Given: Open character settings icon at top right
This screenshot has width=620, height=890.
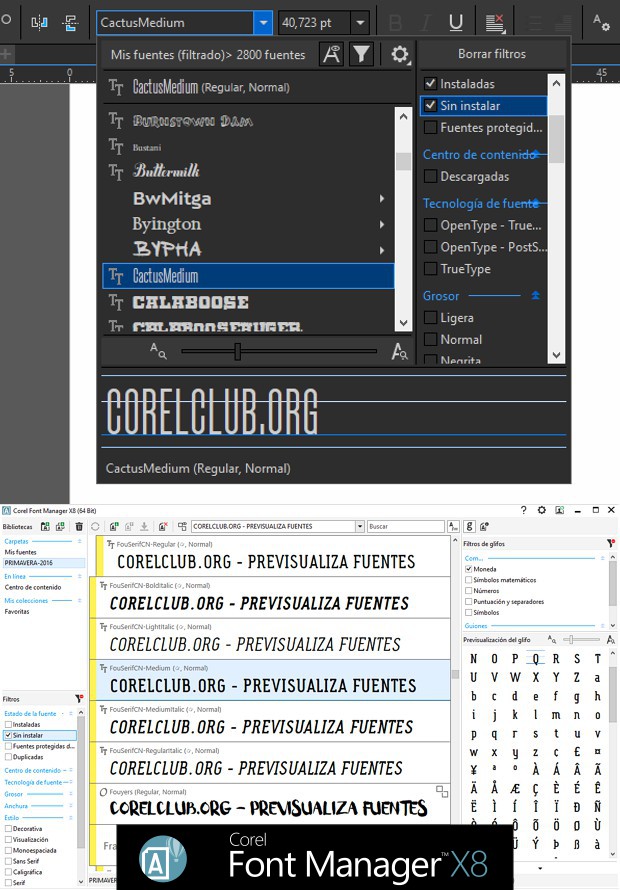Looking at the screenshot, I should 601,23.
